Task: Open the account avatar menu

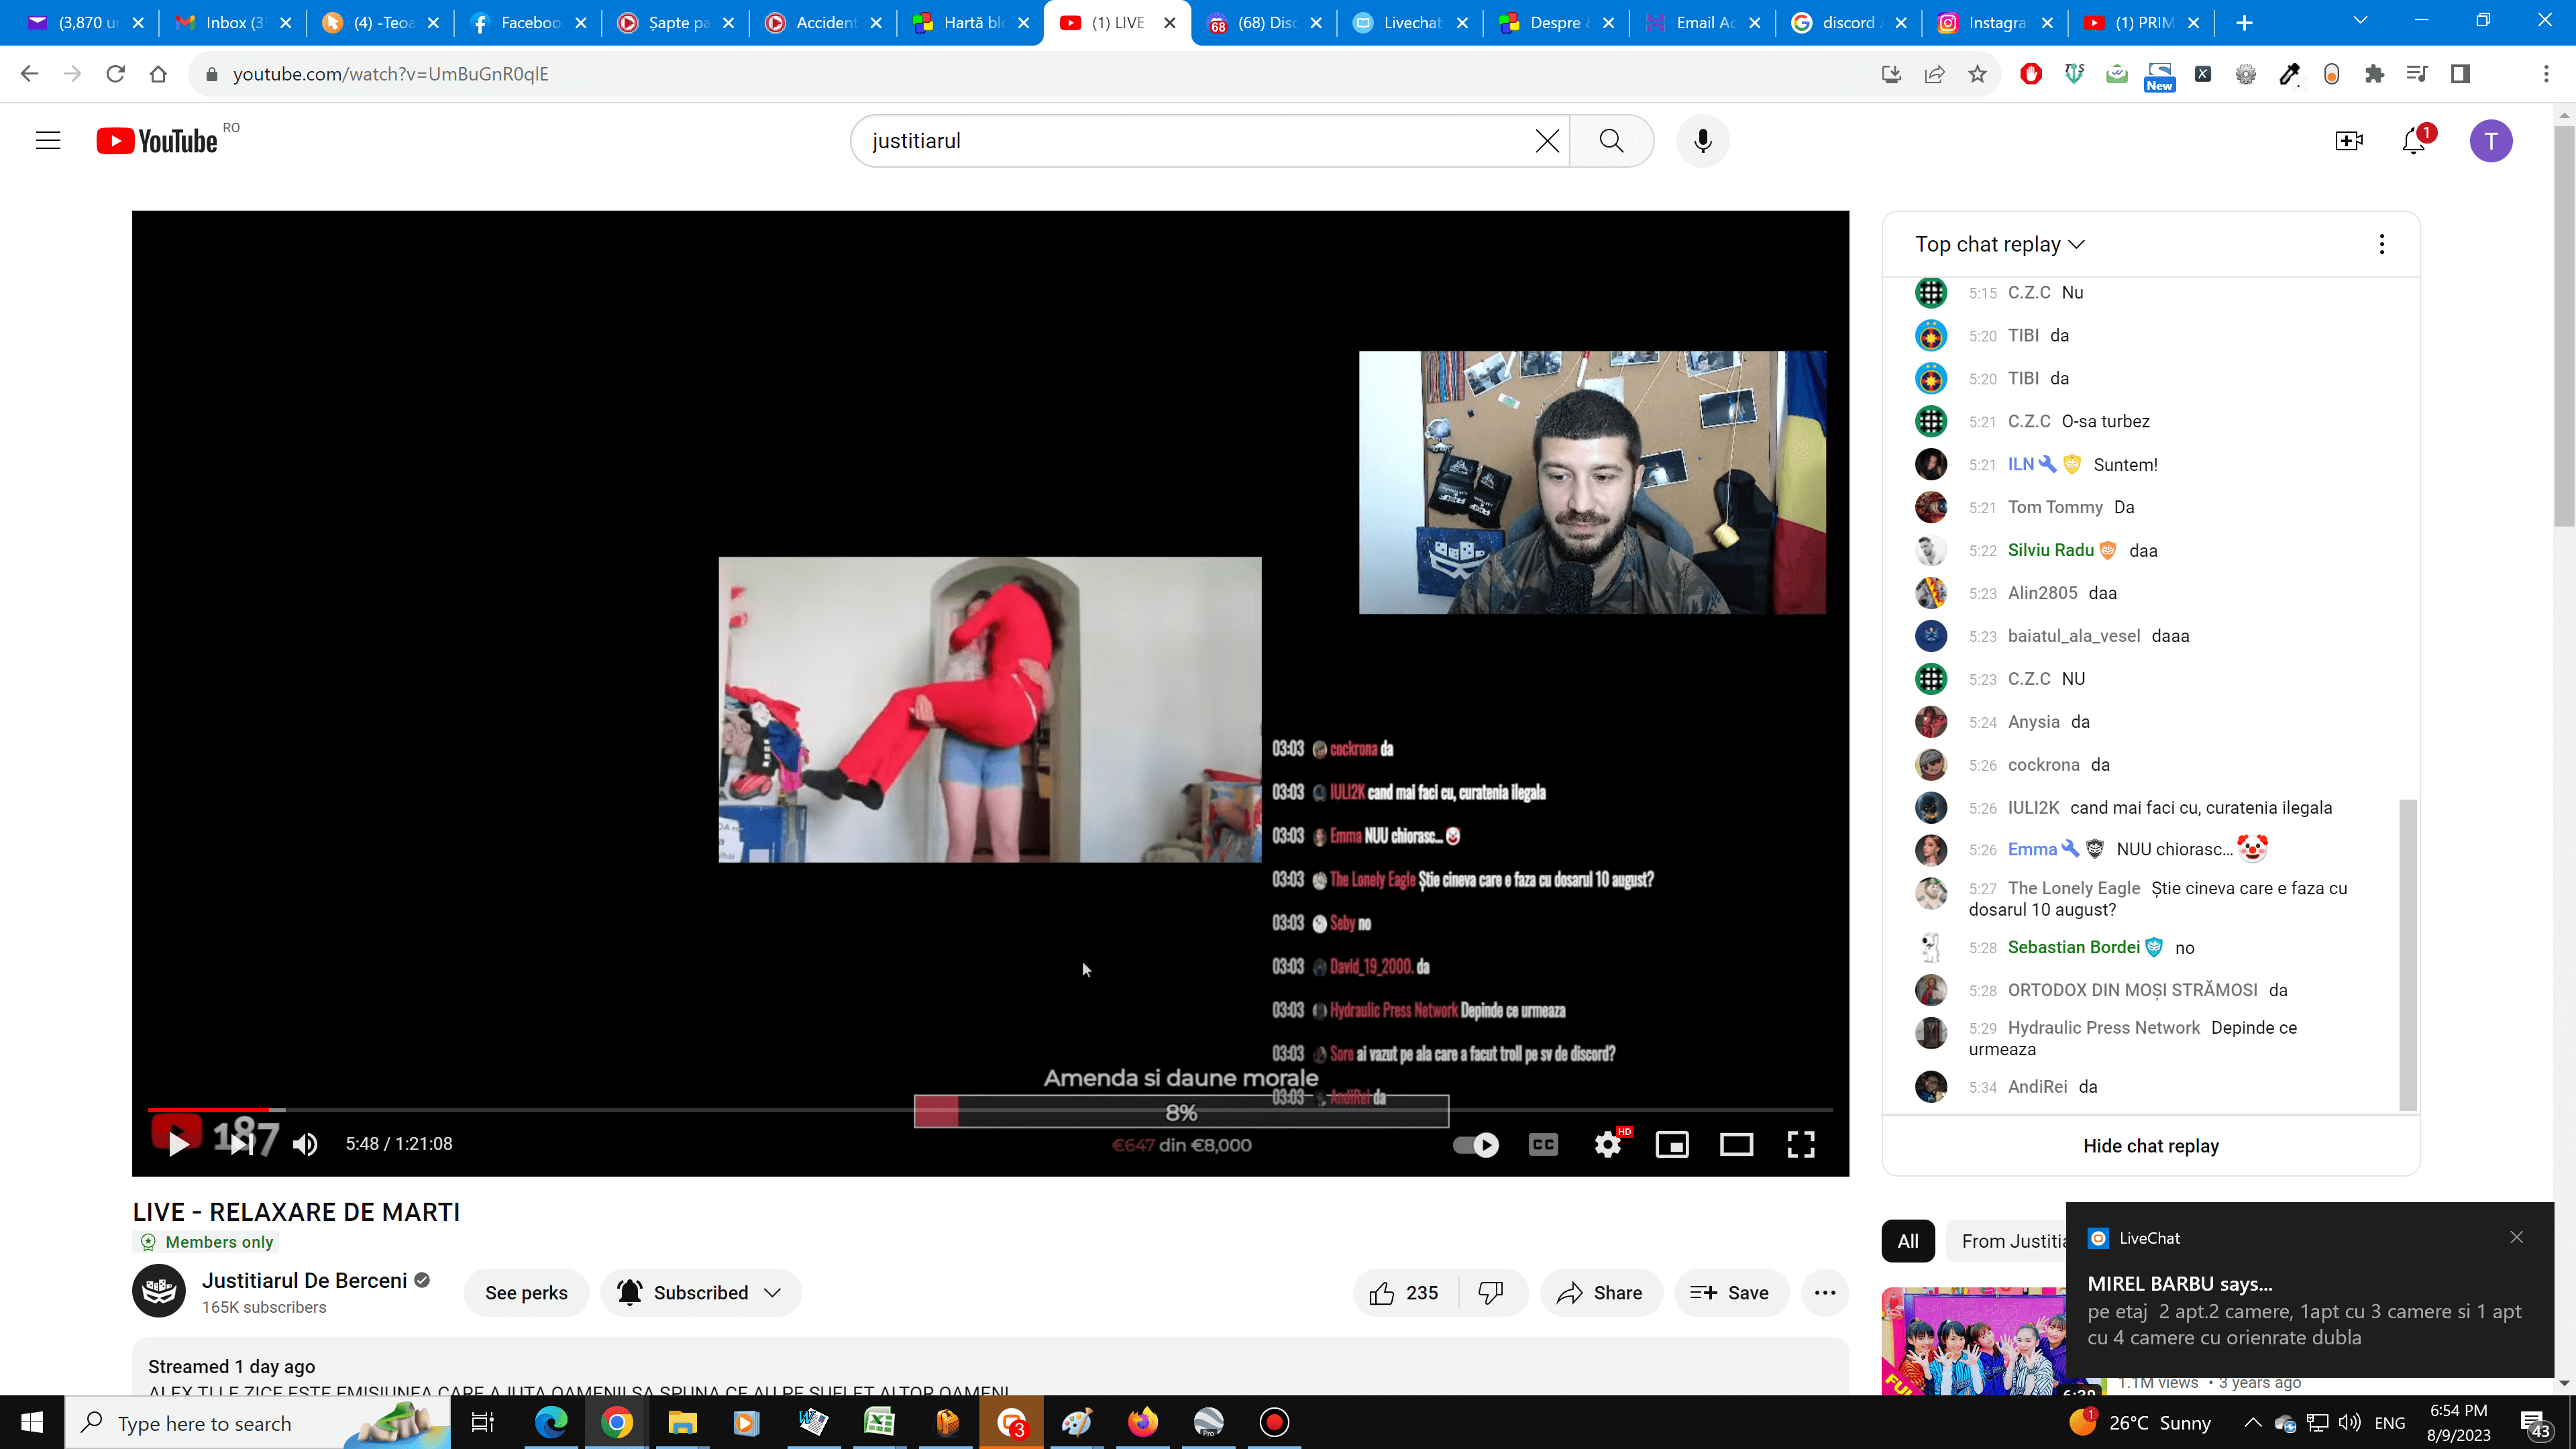Action: 2491,141
